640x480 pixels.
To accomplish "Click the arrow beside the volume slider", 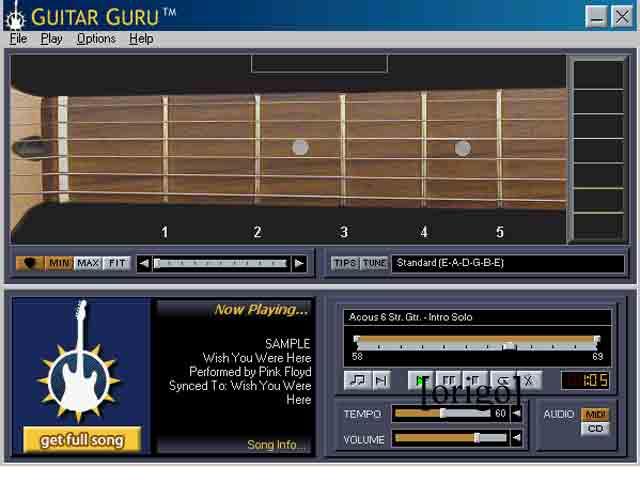I will tap(516, 438).
